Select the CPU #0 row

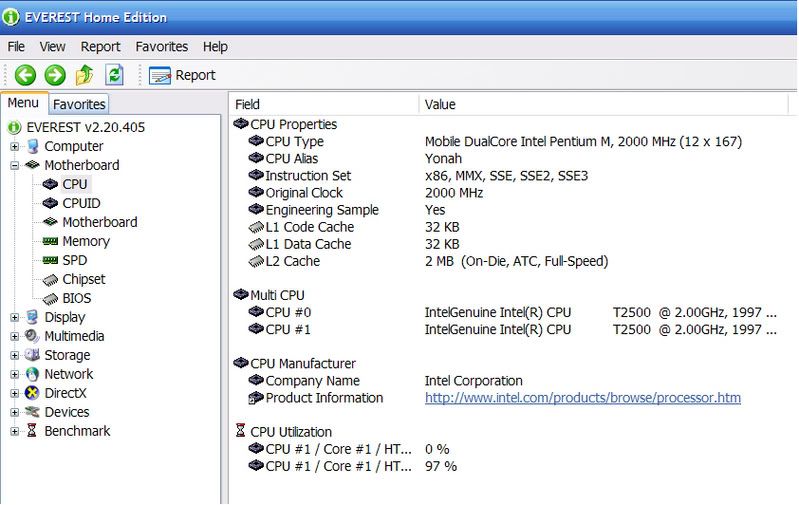point(513,312)
